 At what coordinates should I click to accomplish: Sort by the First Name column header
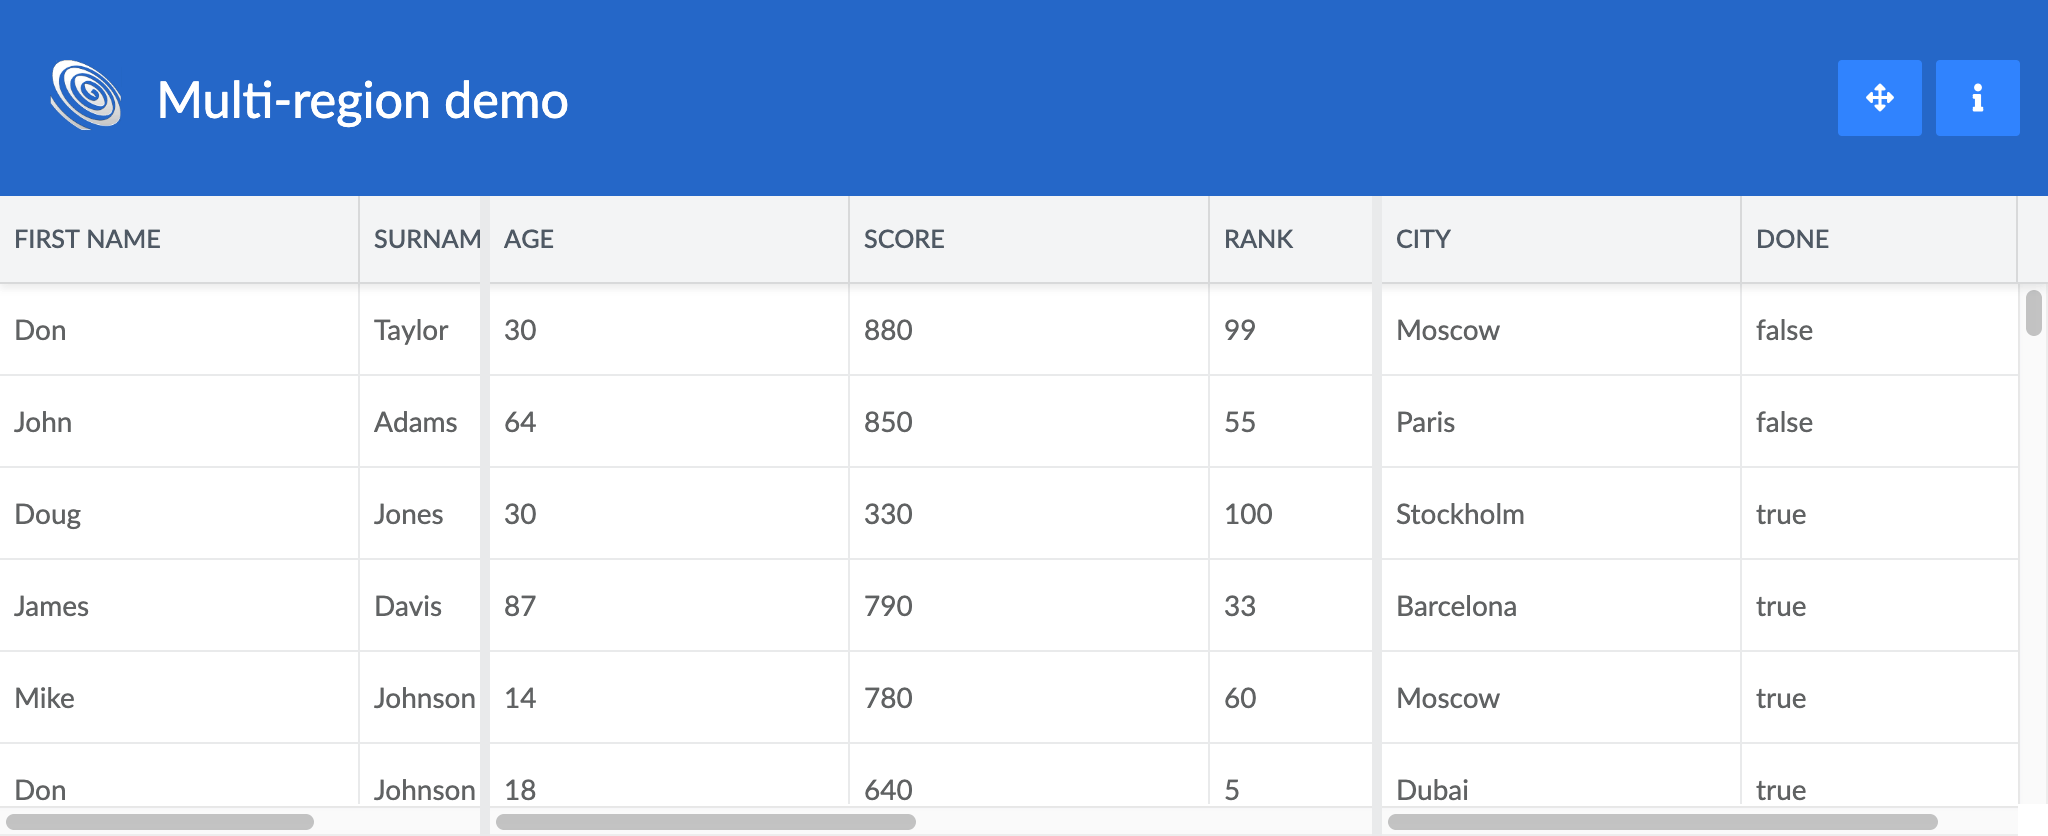pyautogui.click(x=88, y=239)
